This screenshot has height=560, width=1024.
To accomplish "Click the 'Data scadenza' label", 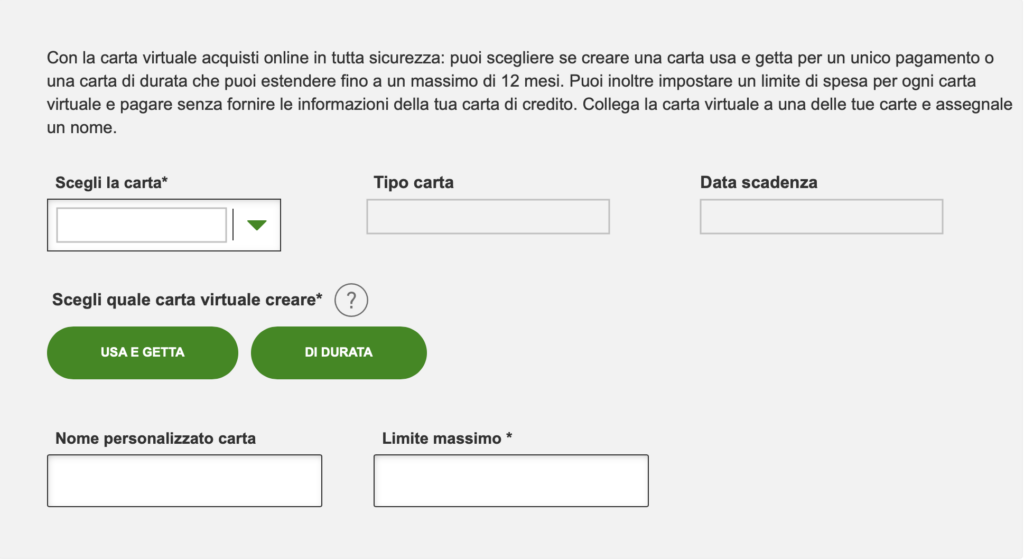I will tap(758, 183).
